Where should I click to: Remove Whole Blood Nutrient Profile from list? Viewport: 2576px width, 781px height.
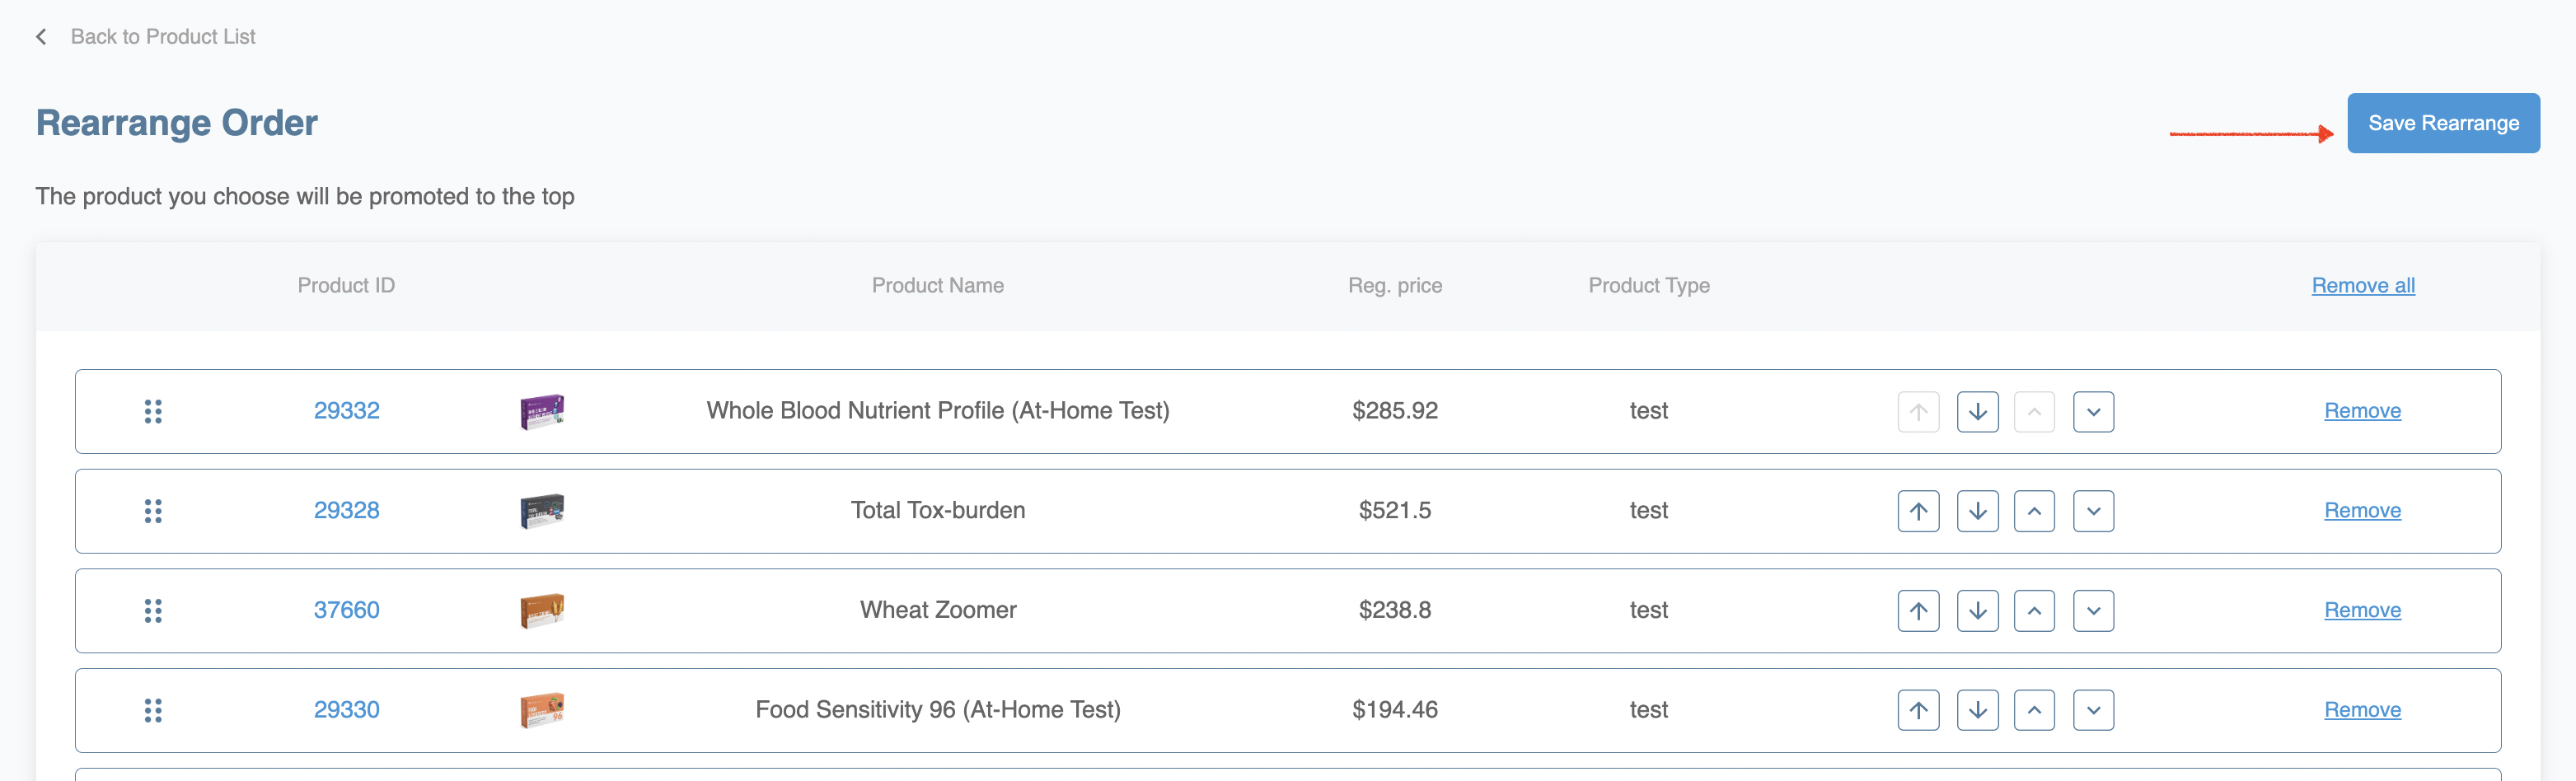[2362, 411]
